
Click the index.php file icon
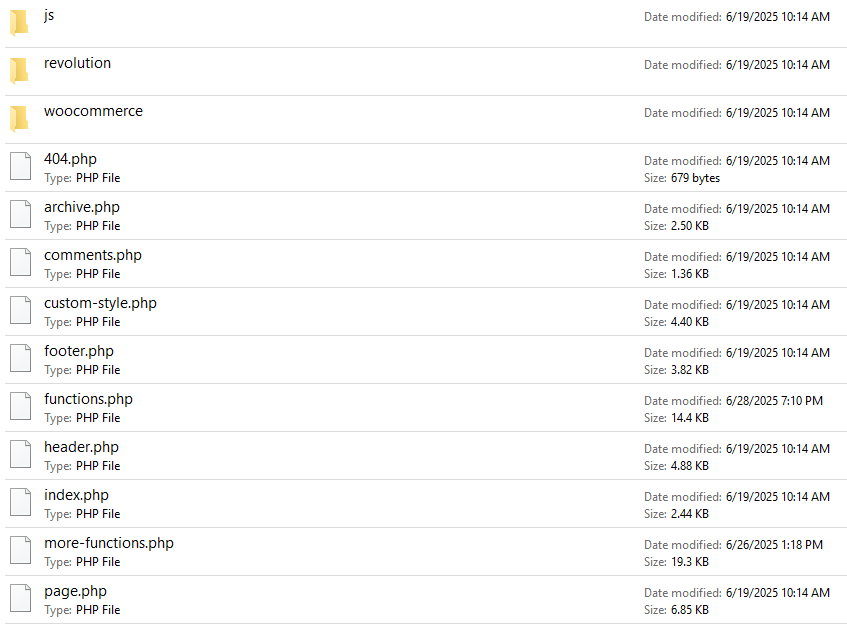coord(20,503)
